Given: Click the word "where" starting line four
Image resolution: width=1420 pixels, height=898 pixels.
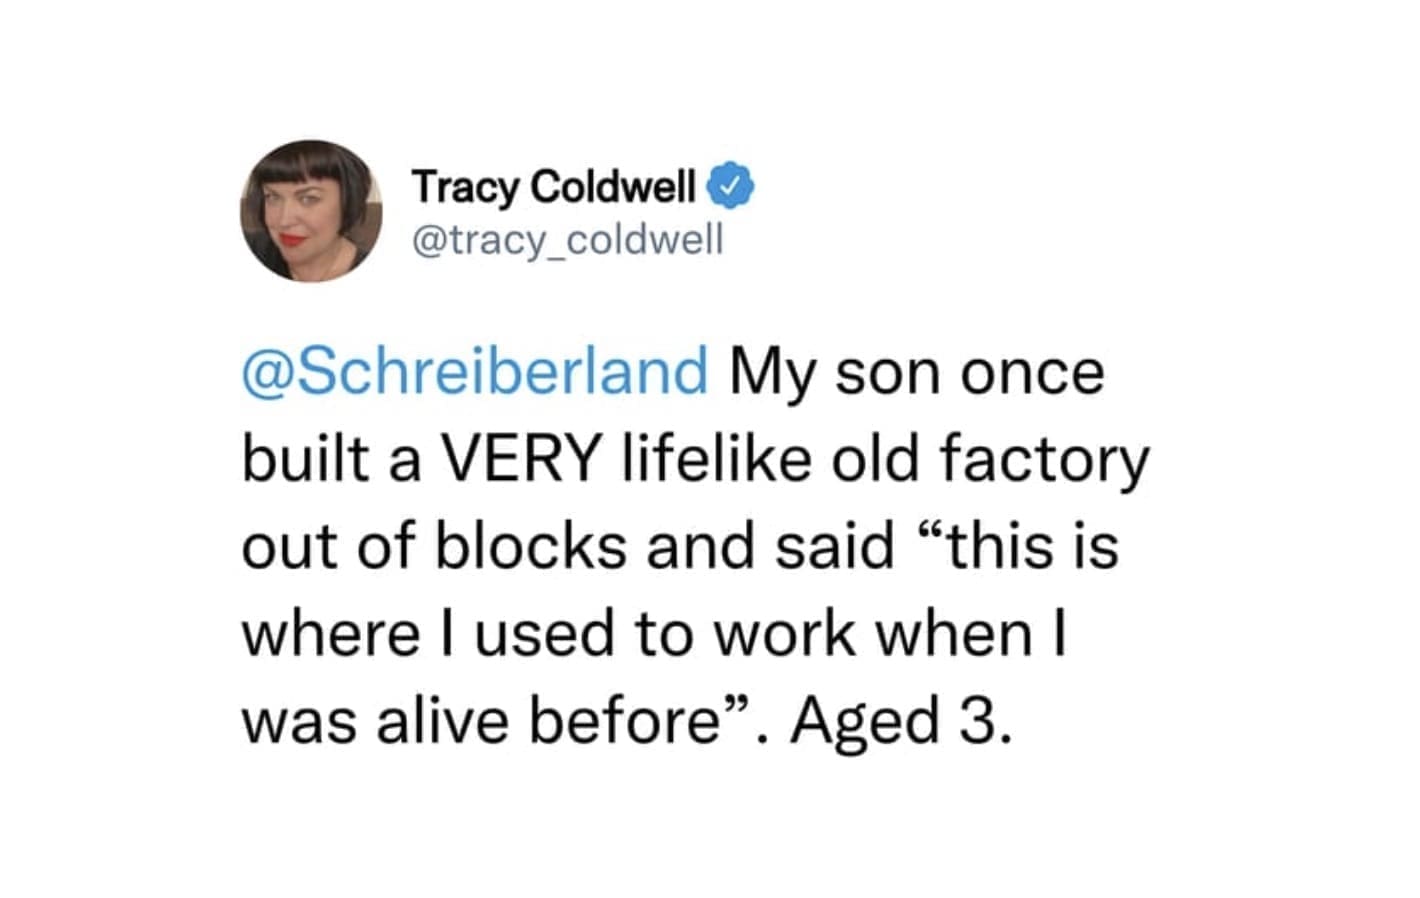Looking at the screenshot, I should (330, 634).
